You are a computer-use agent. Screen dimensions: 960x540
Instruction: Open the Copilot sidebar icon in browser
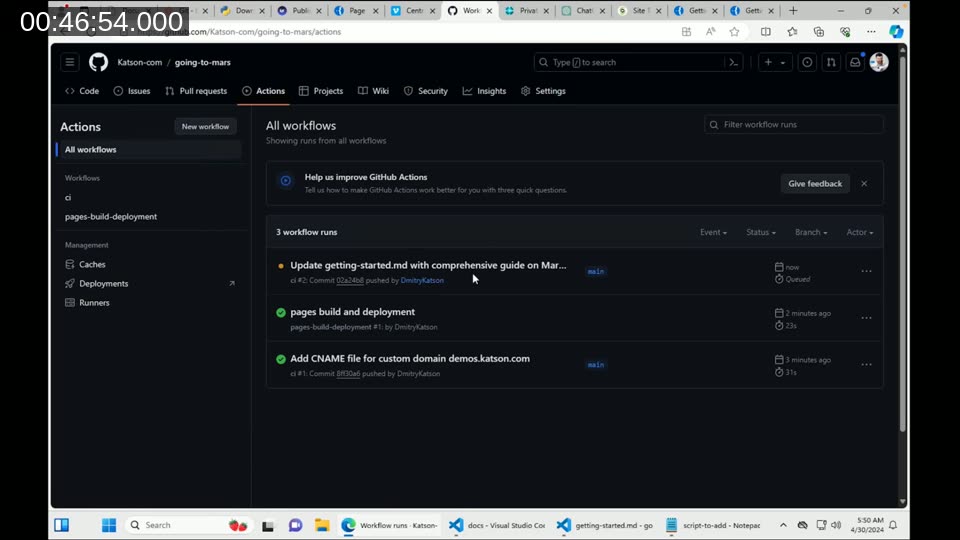click(896, 32)
